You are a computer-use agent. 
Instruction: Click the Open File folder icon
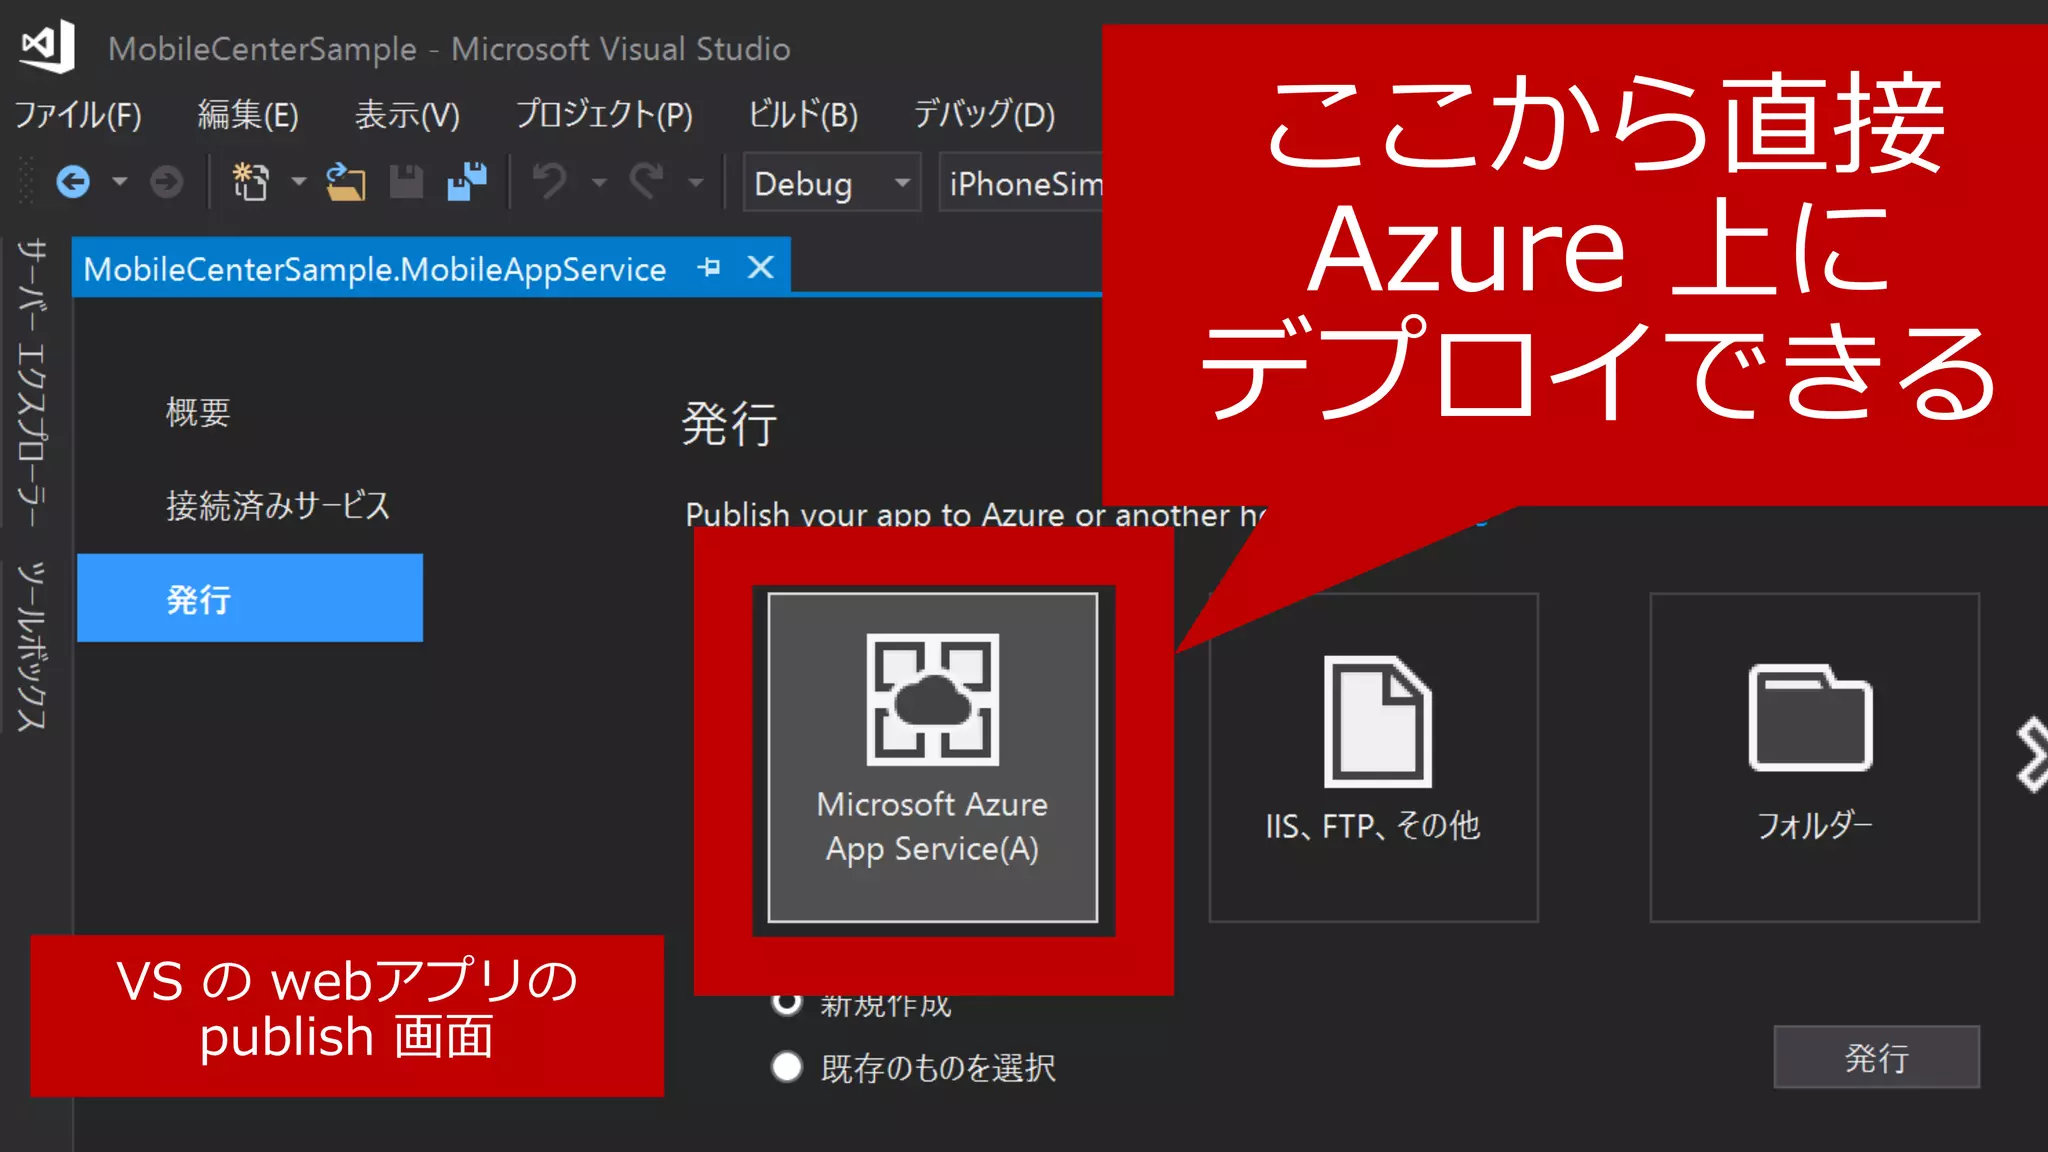point(345,182)
